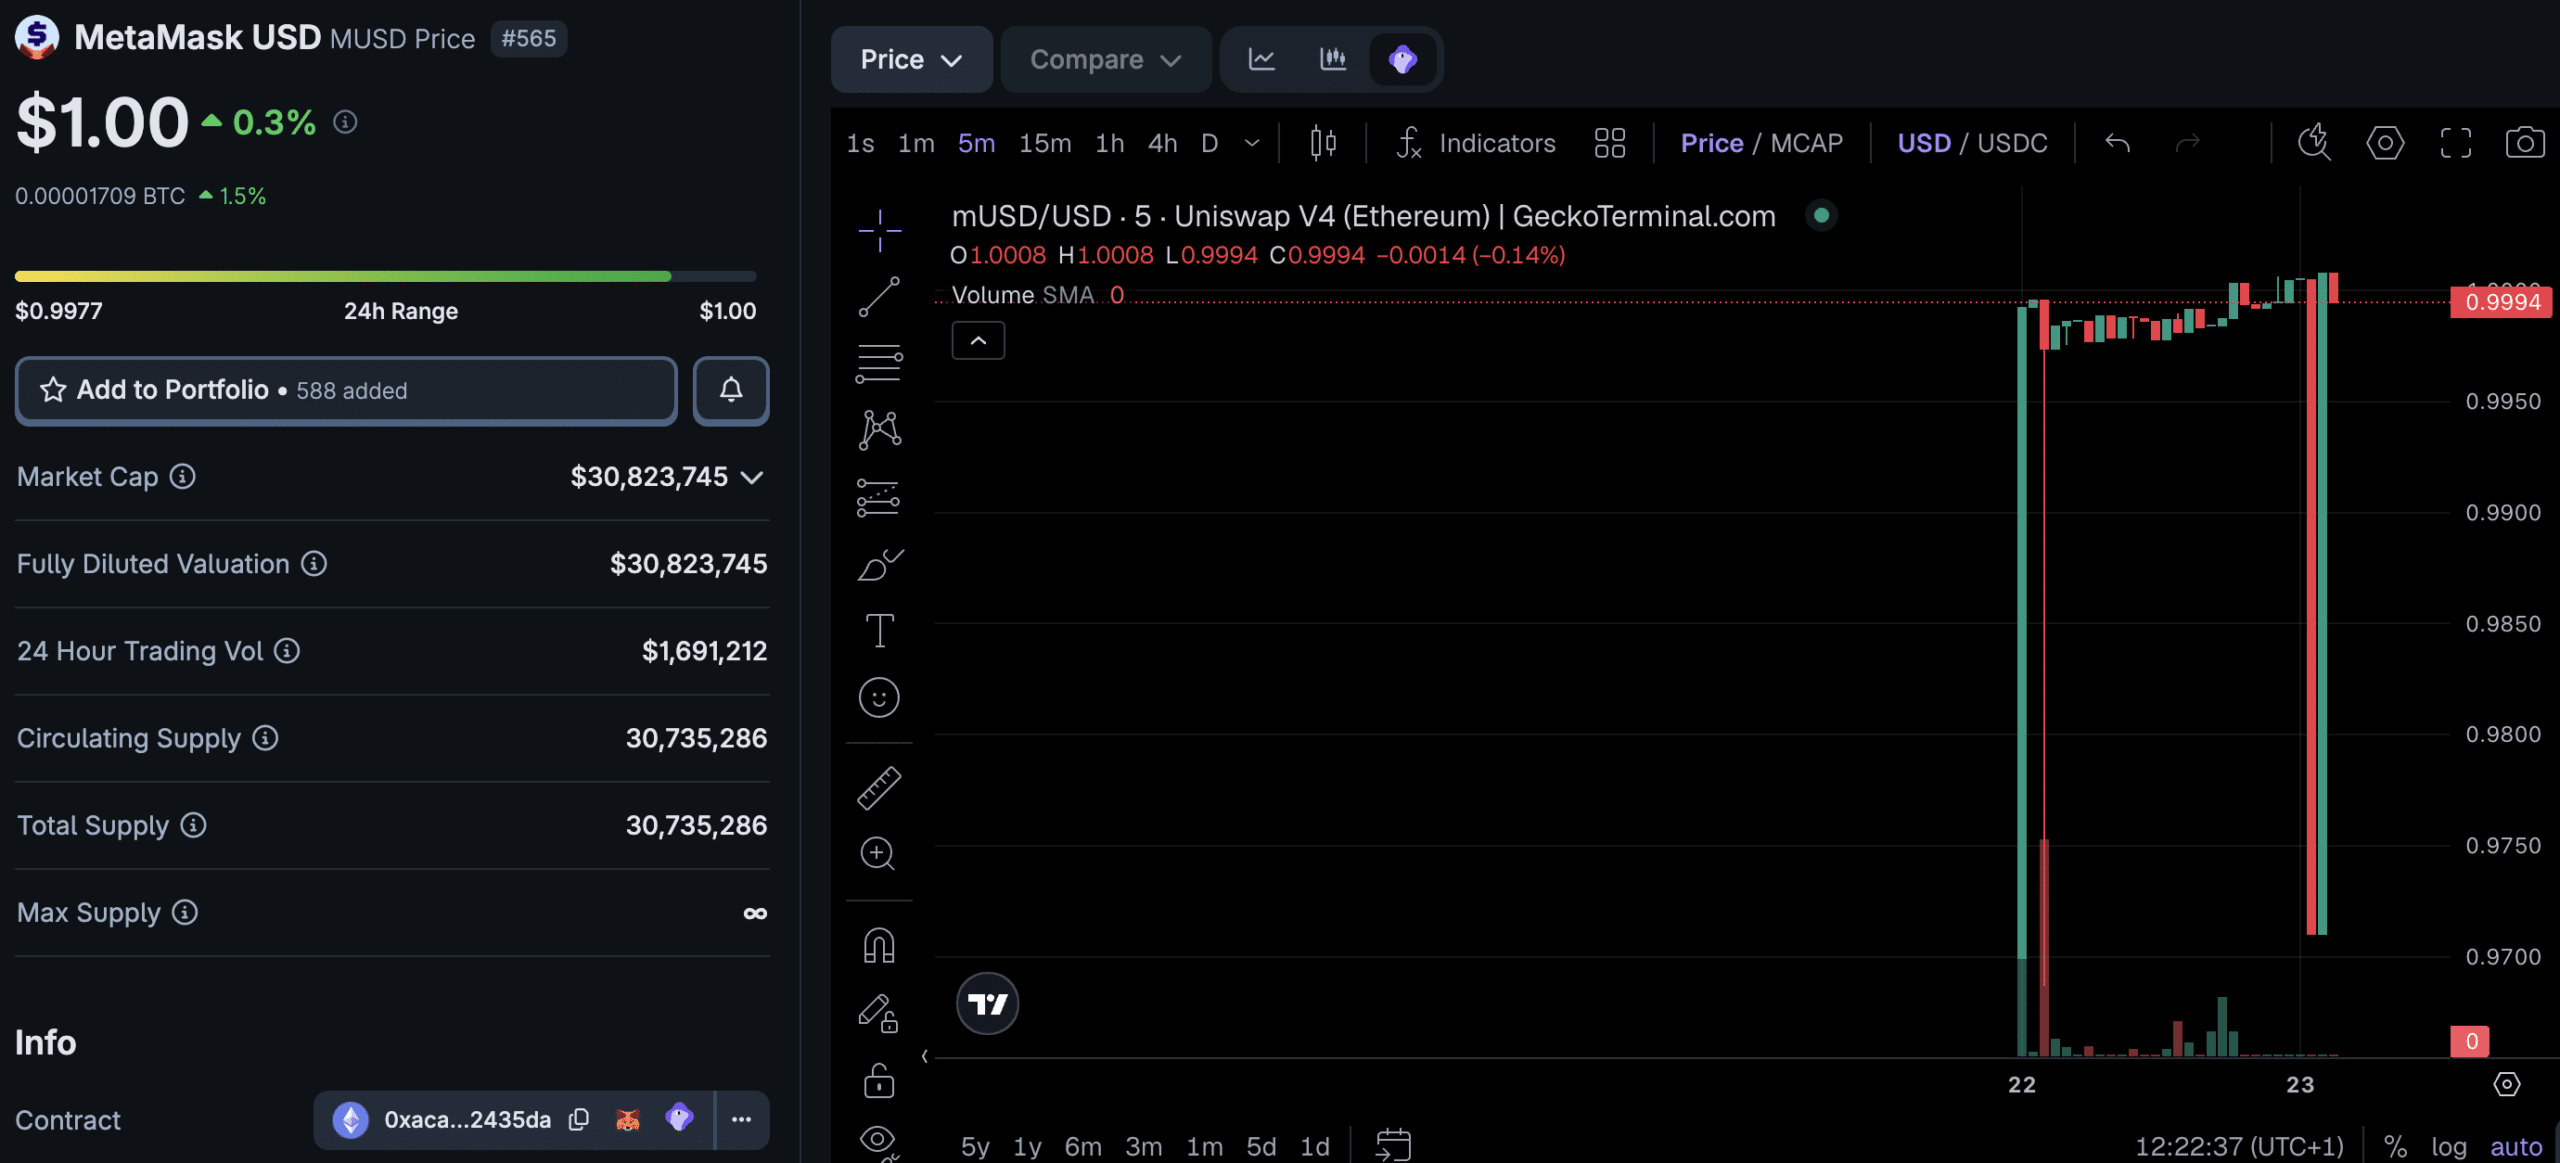Switch chart quote to USDC
Screen dimensions: 2560x1163
click(2012, 143)
